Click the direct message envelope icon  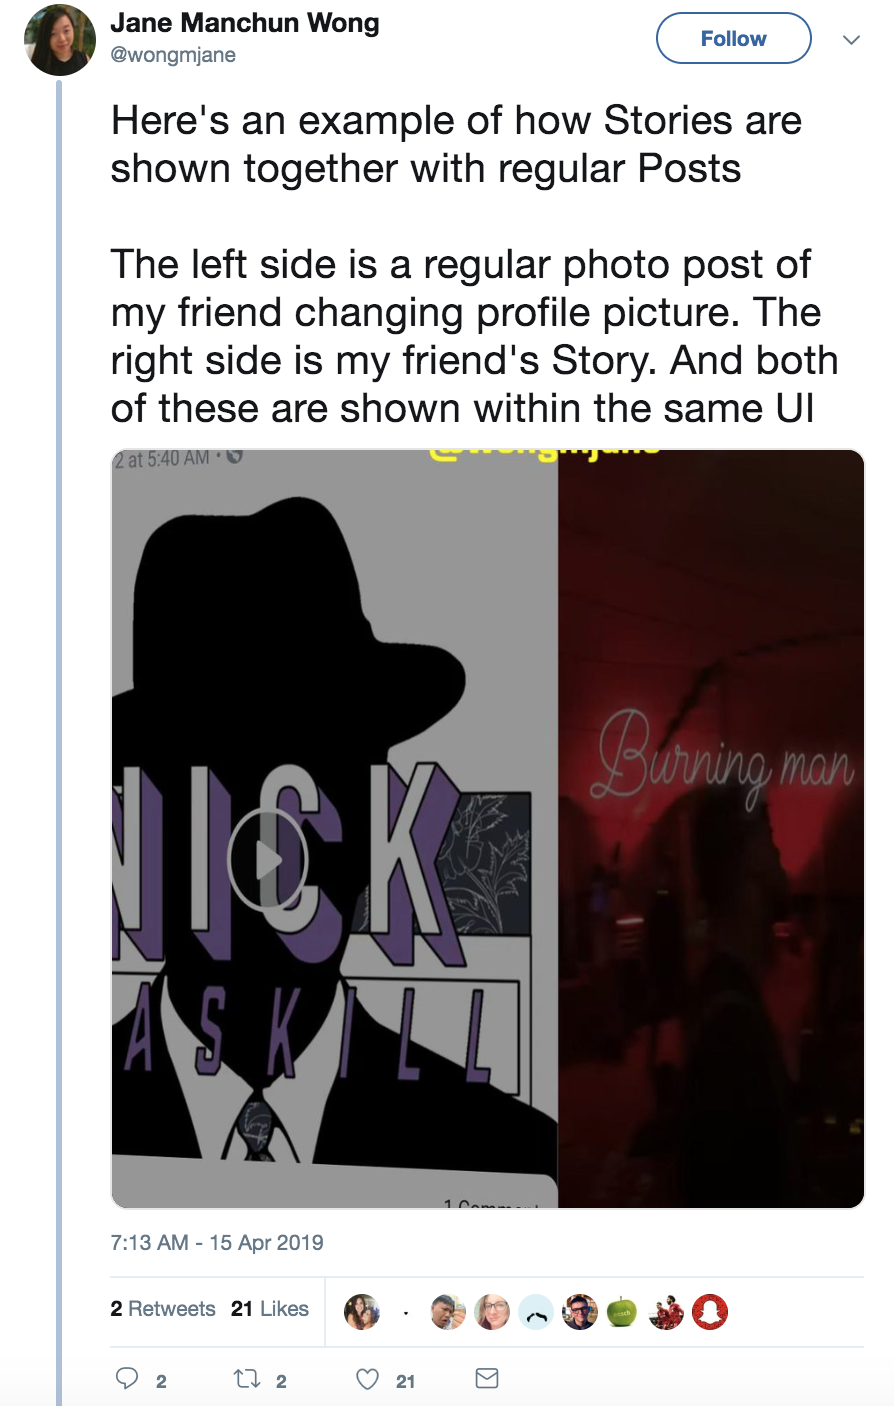[487, 1378]
